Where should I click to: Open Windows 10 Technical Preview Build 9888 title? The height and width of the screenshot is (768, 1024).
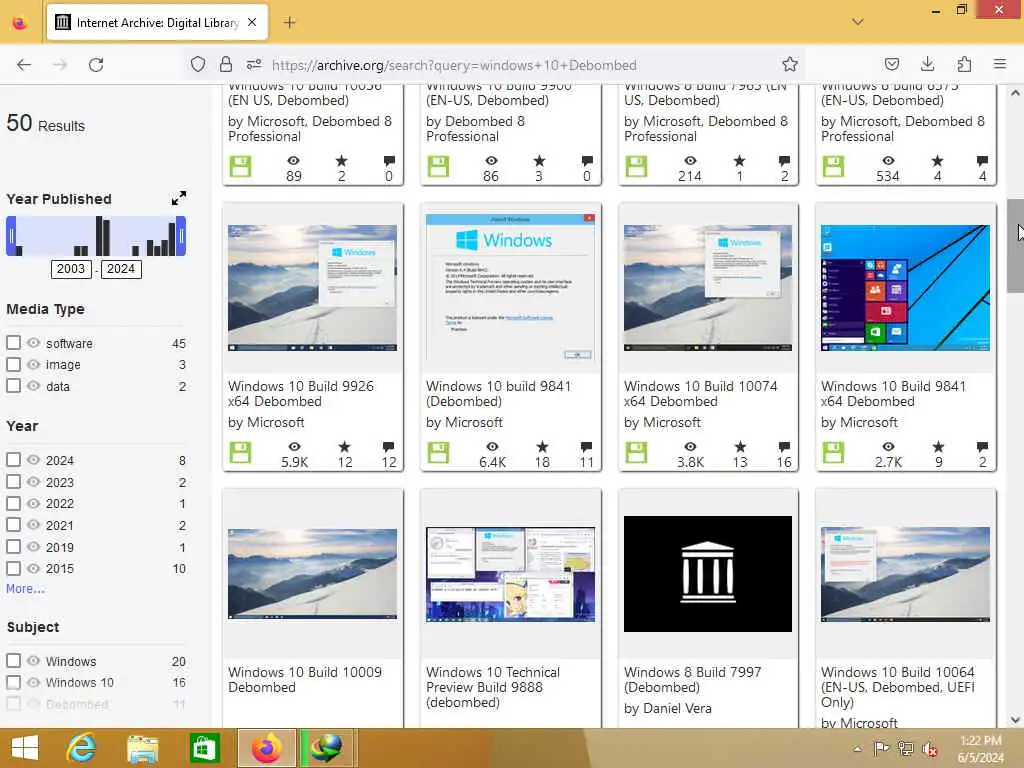492,687
